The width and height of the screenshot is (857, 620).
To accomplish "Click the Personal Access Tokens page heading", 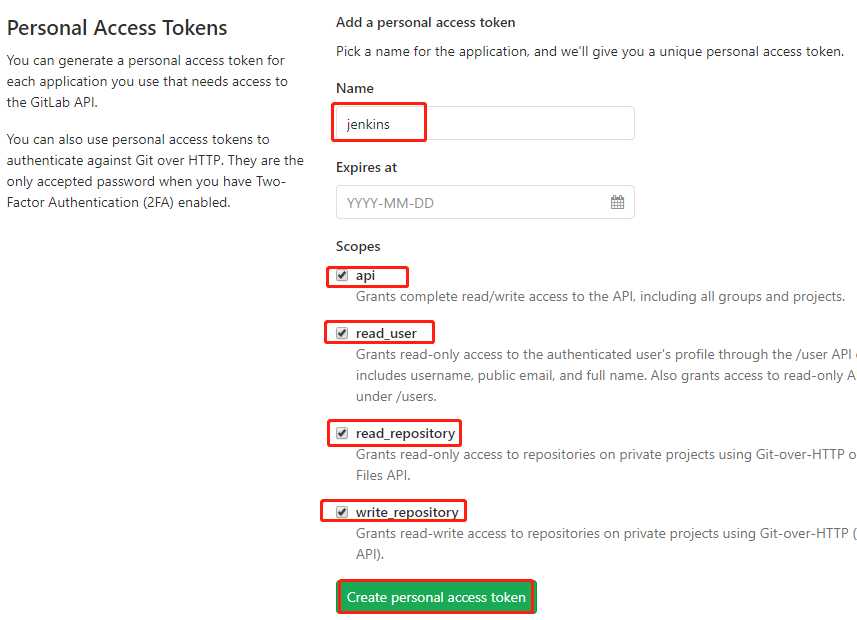I will pyautogui.click(x=117, y=28).
